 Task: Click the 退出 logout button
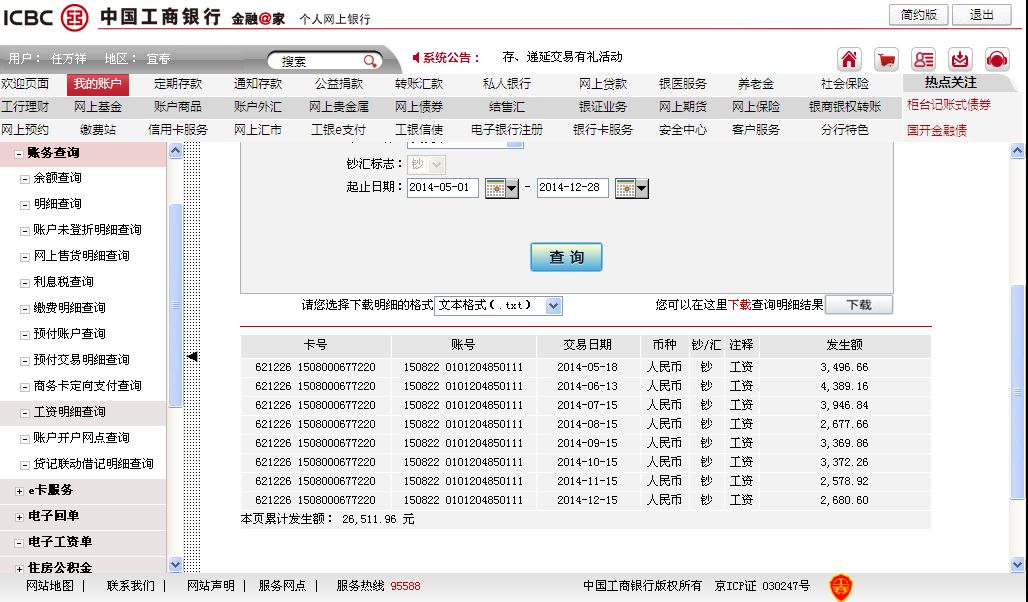(981, 15)
